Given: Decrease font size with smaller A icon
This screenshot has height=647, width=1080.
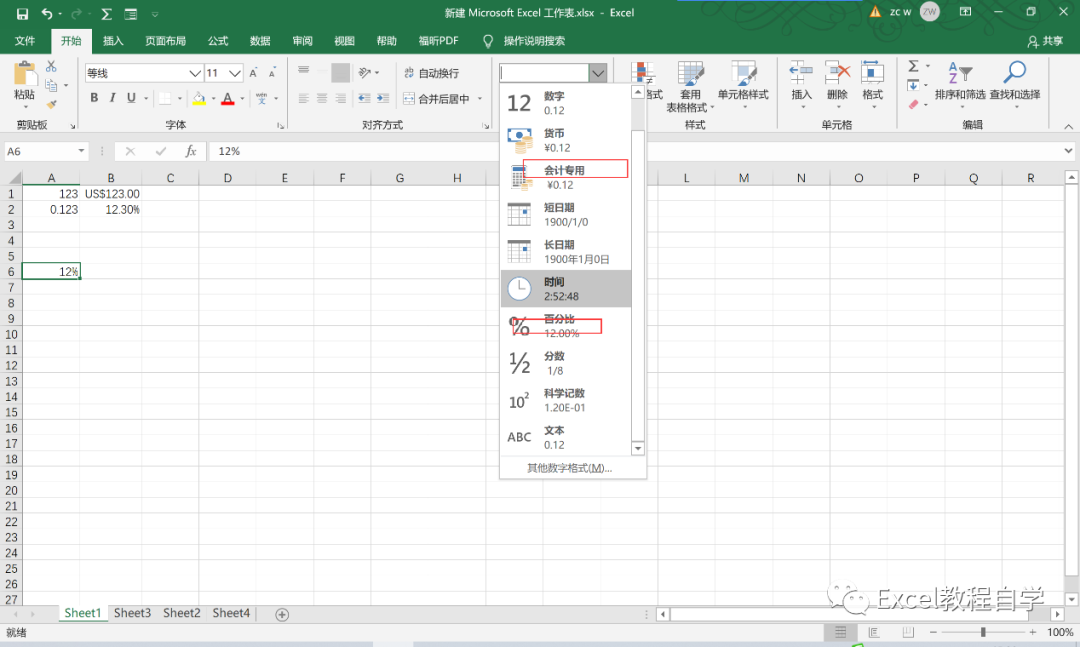Looking at the screenshot, I should point(272,73).
